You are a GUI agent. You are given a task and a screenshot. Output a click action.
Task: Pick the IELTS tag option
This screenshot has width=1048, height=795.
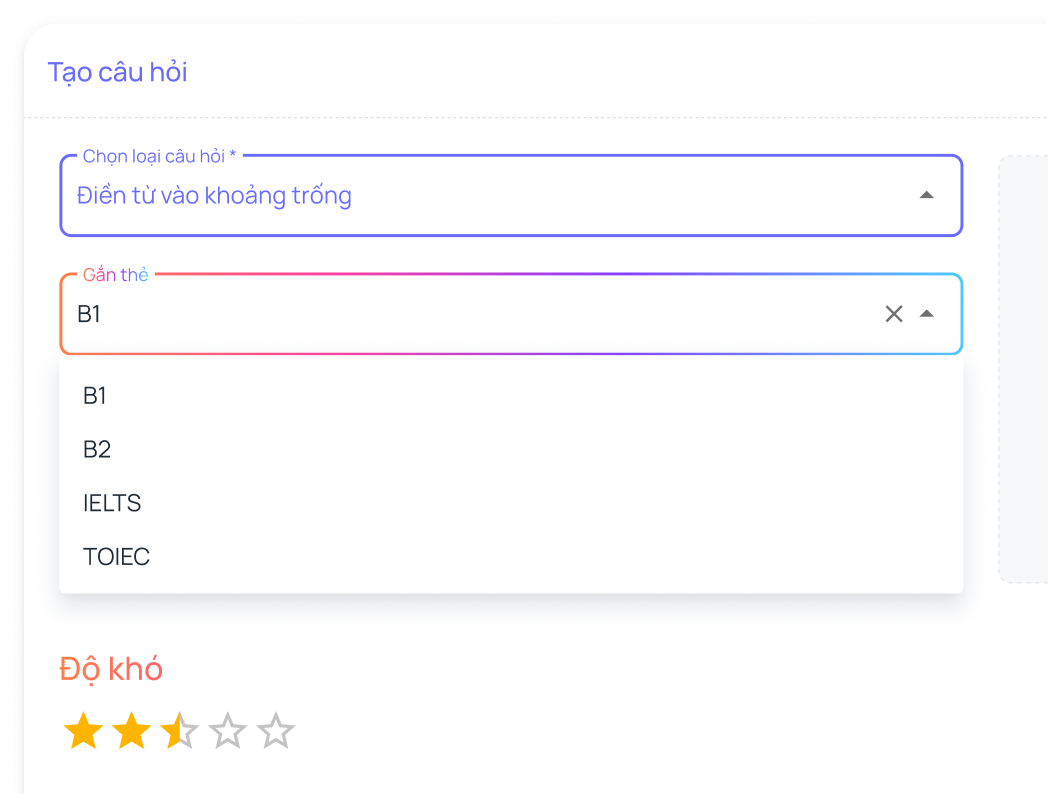pyautogui.click(x=112, y=503)
